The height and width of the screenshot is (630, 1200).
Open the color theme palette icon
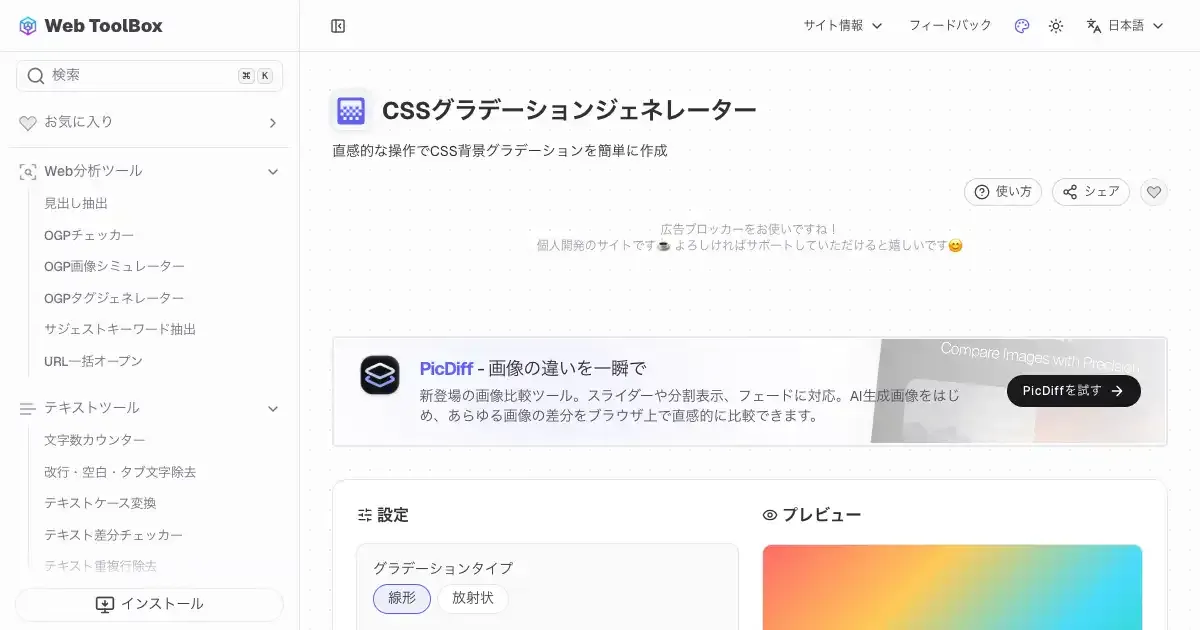click(1022, 26)
